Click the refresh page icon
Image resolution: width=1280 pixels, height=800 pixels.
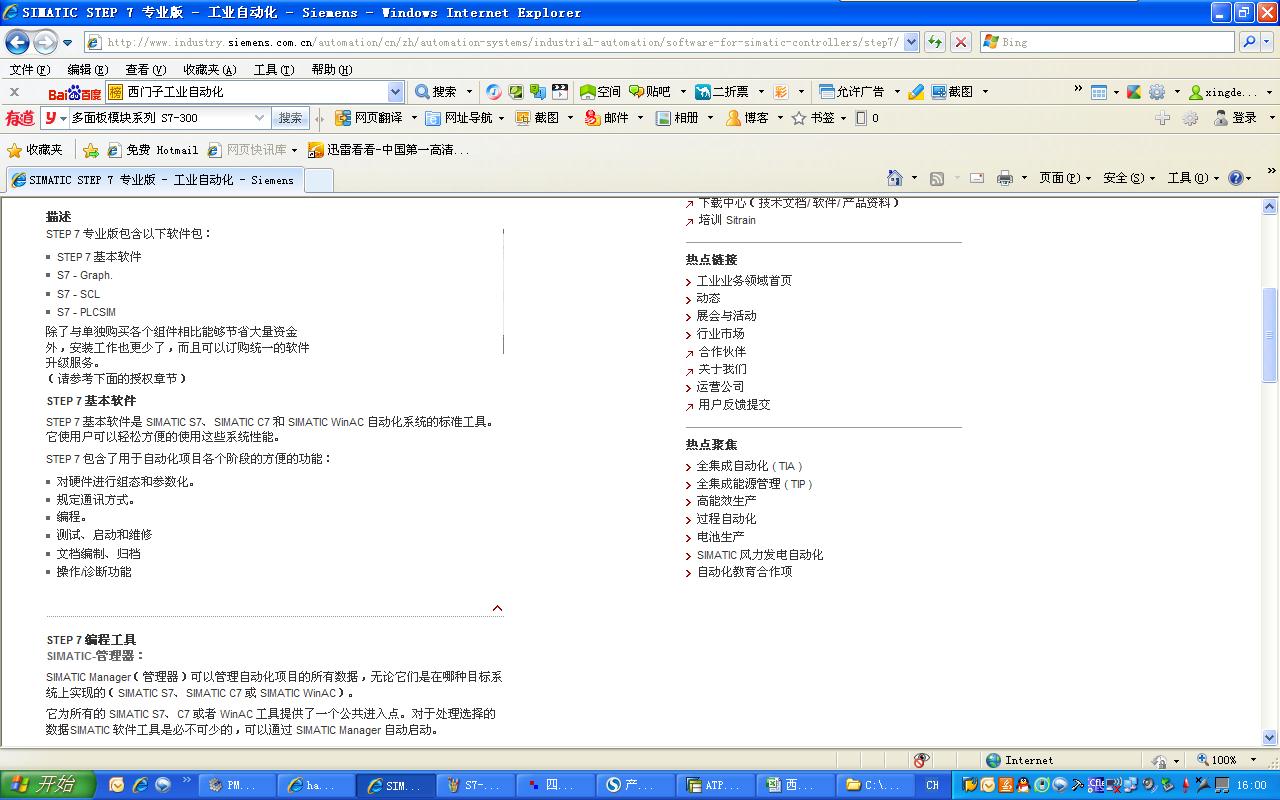click(935, 42)
